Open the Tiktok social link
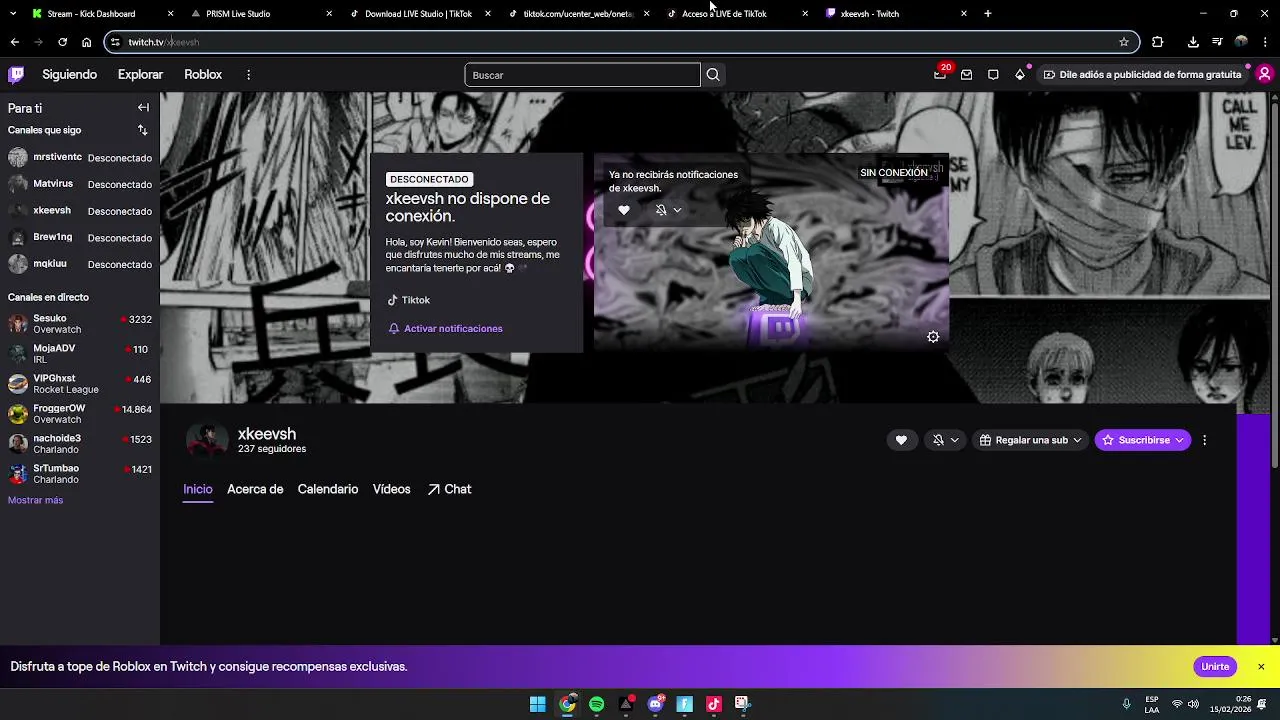The width and height of the screenshot is (1280, 720). [x=408, y=300]
